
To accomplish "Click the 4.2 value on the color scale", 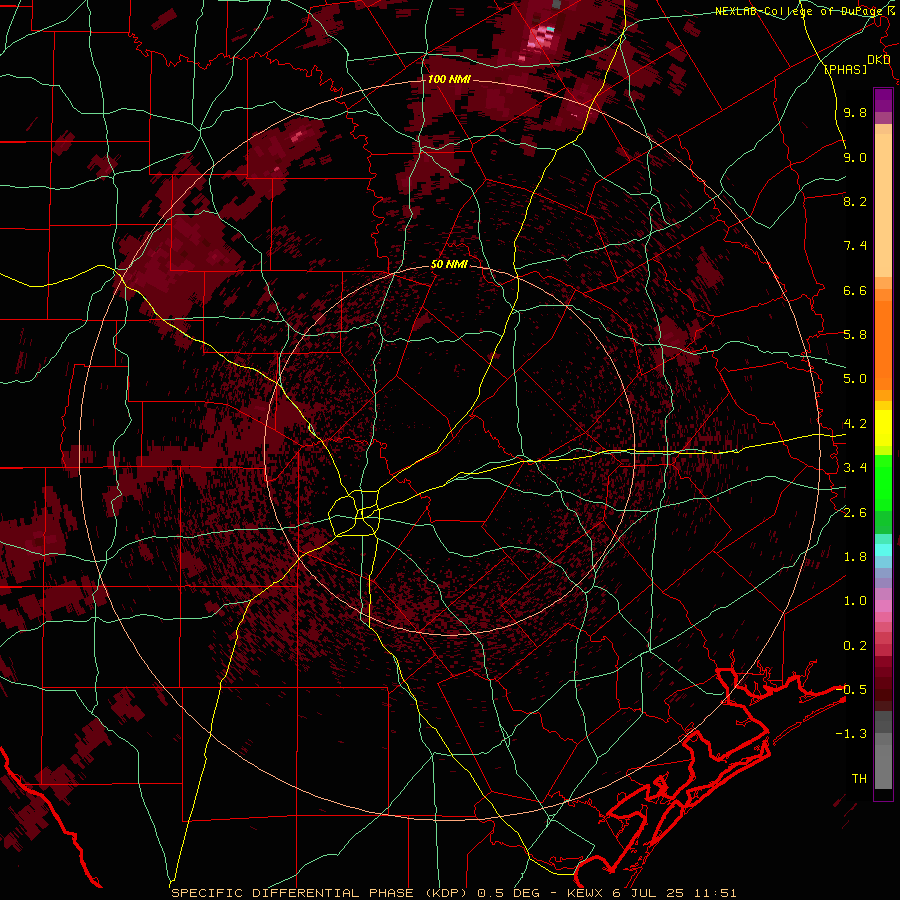I will click(855, 424).
